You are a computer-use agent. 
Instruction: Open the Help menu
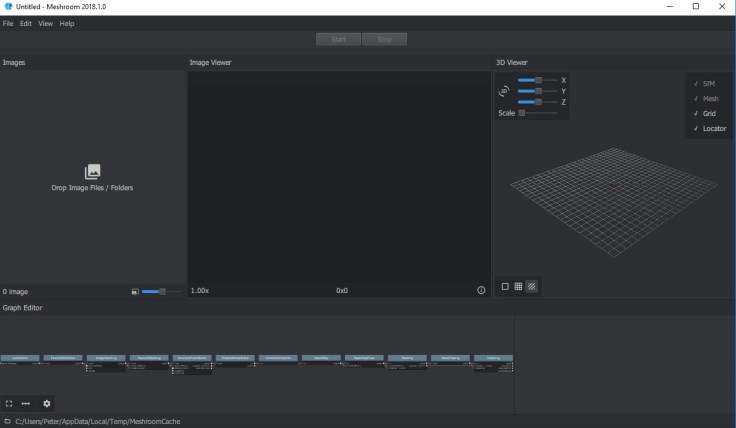click(67, 23)
